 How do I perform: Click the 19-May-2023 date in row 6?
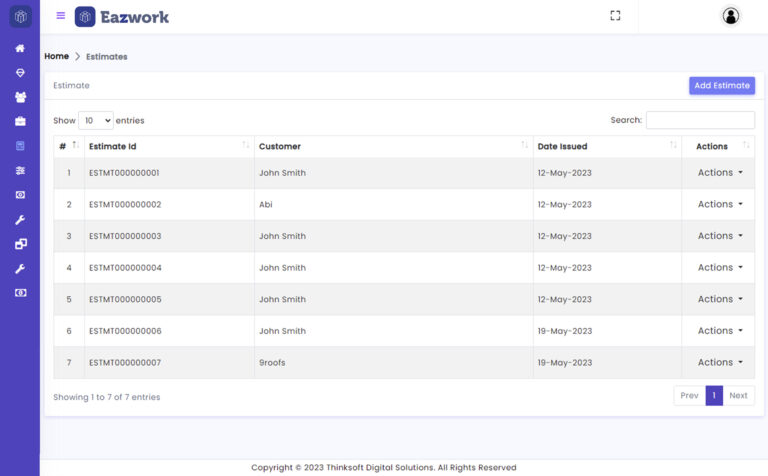[x=565, y=331]
